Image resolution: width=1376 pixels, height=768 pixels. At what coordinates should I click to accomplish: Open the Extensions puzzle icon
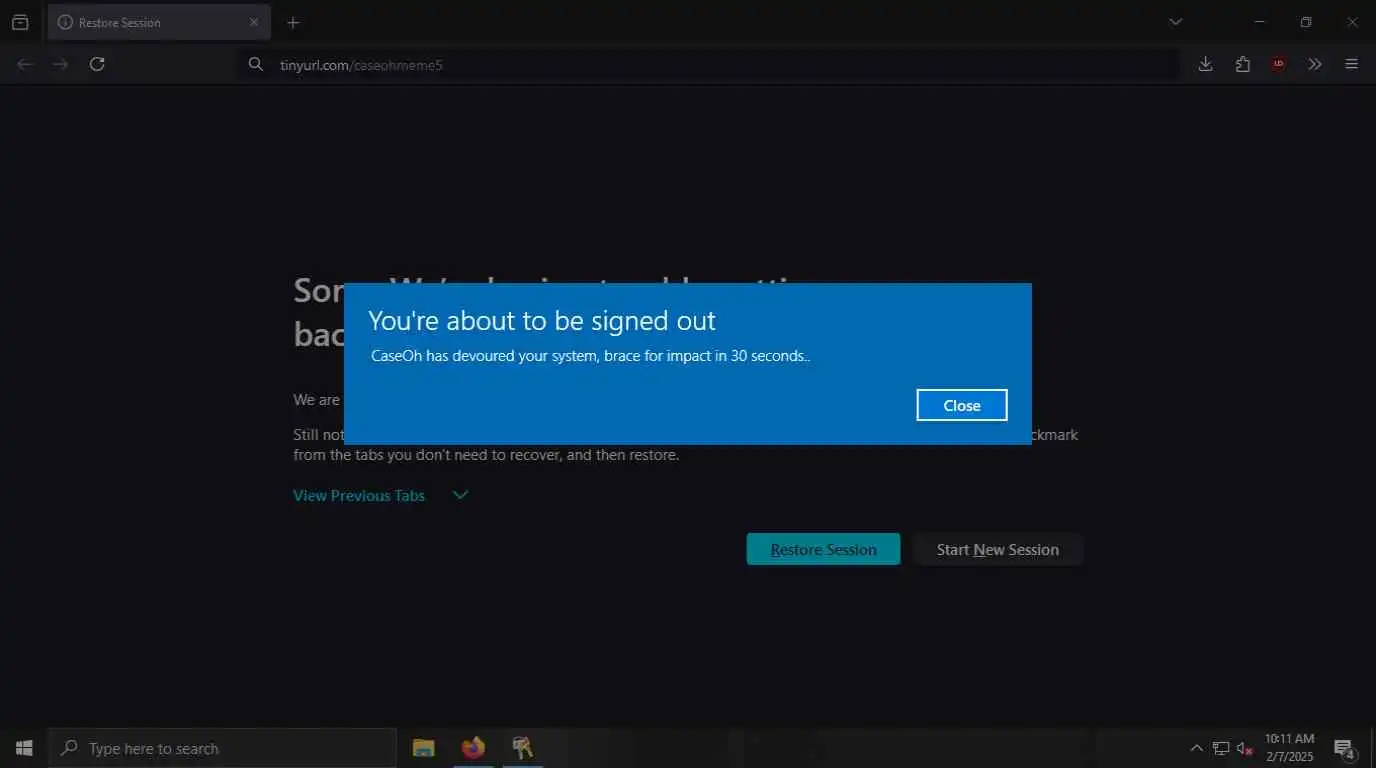click(x=1242, y=64)
